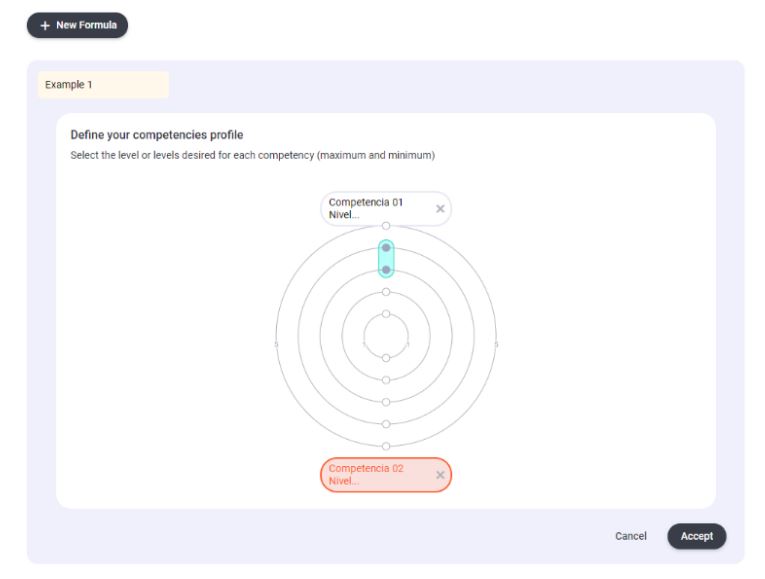Select outermost ring node above Competencia 02
The image size is (765, 579).
(386, 446)
